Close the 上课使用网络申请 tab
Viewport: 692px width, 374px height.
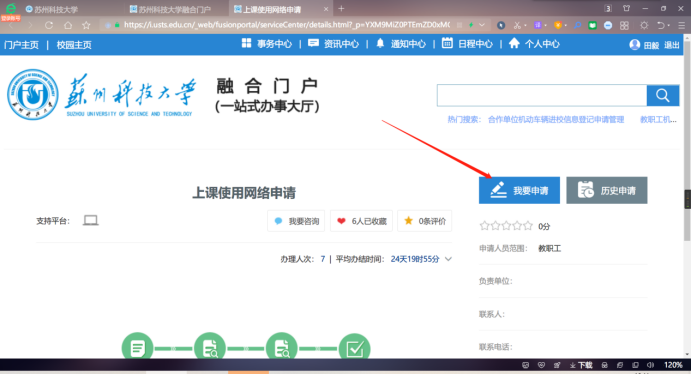(326, 9)
